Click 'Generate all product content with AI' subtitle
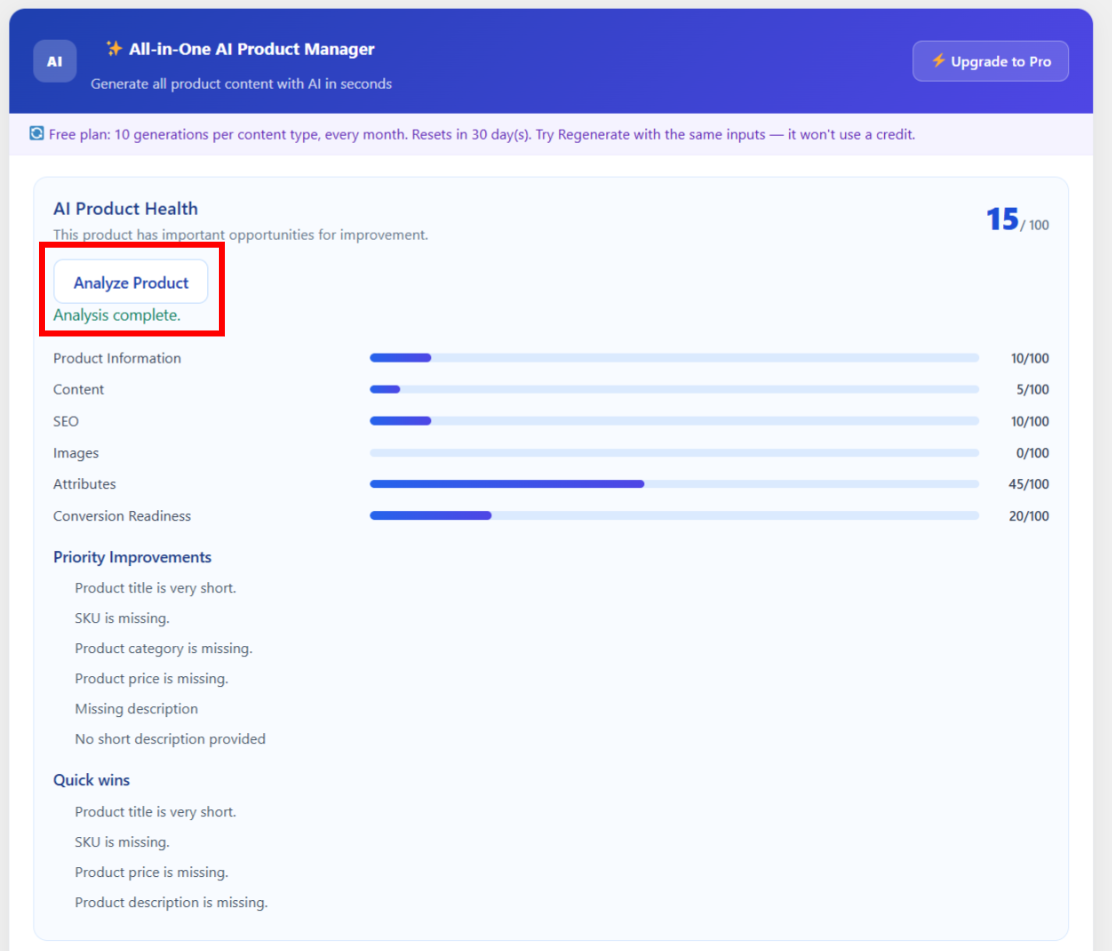 tap(241, 84)
